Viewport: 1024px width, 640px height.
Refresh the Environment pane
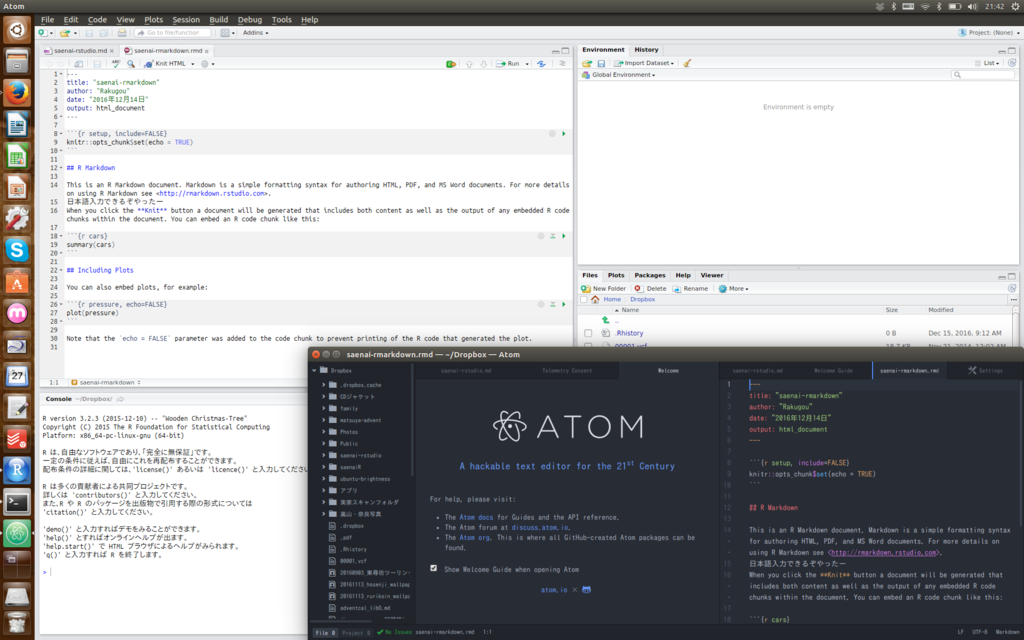pyautogui.click(x=1012, y=63)
